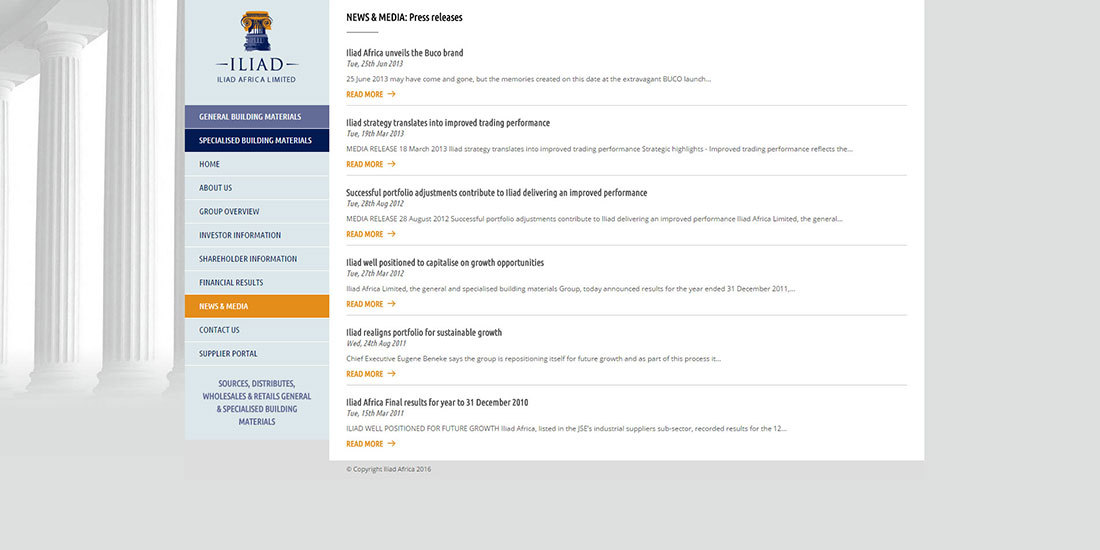Click the arrow under the 28th Aug 2012 release
The image size is (1100, 550).
[x=391, y=235]
